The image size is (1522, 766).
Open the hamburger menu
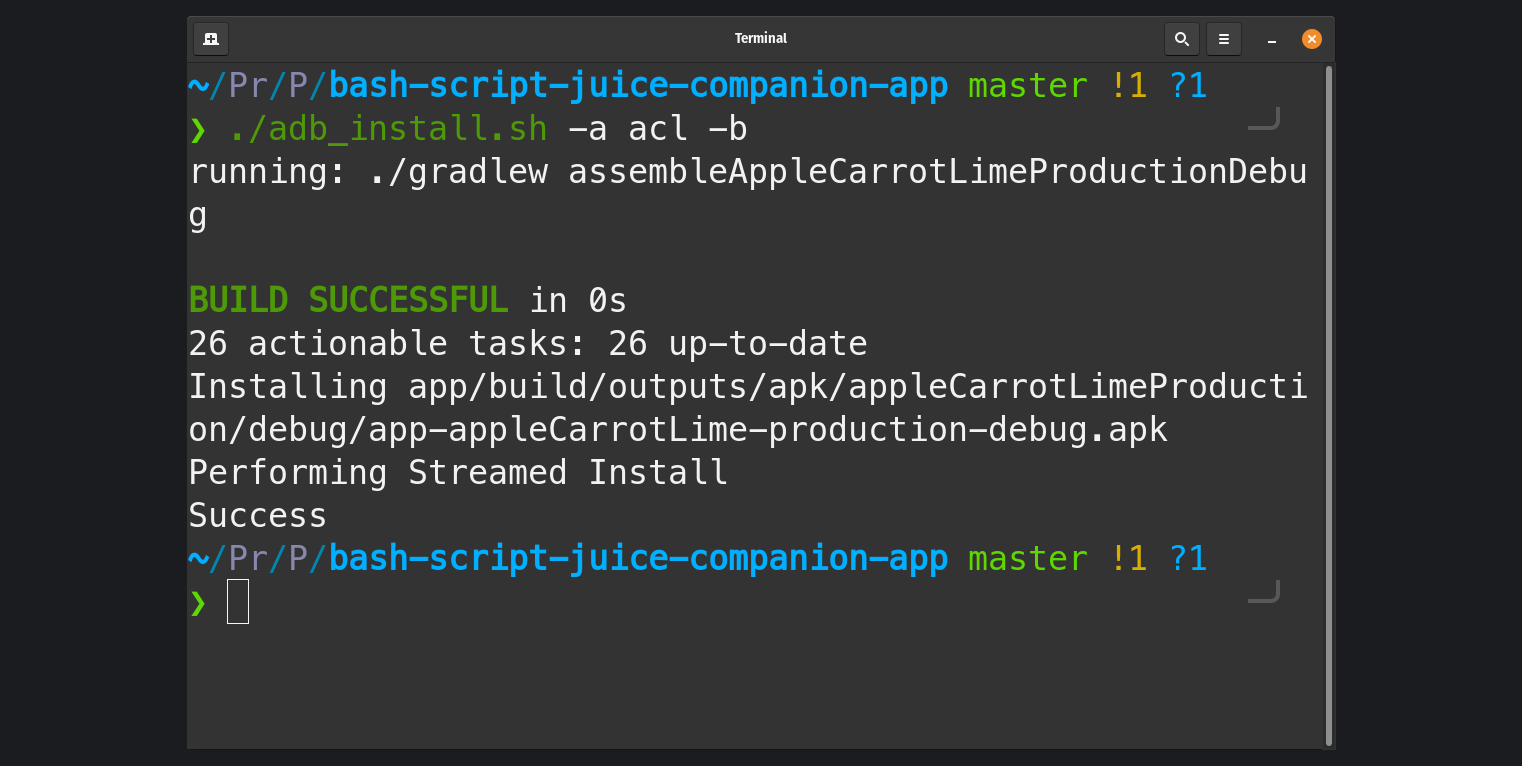coord(1223,39)
